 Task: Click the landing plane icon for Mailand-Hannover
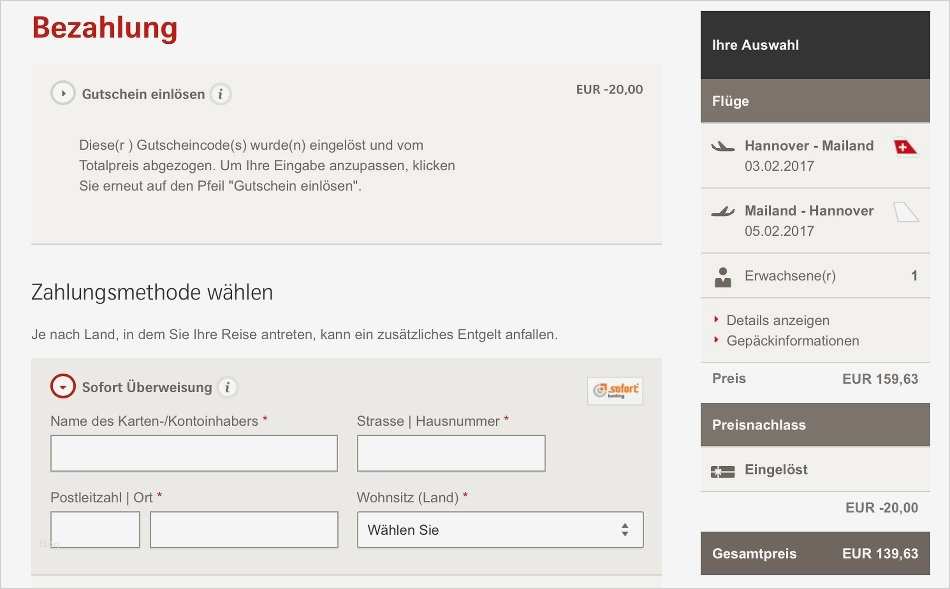(723, 210)
